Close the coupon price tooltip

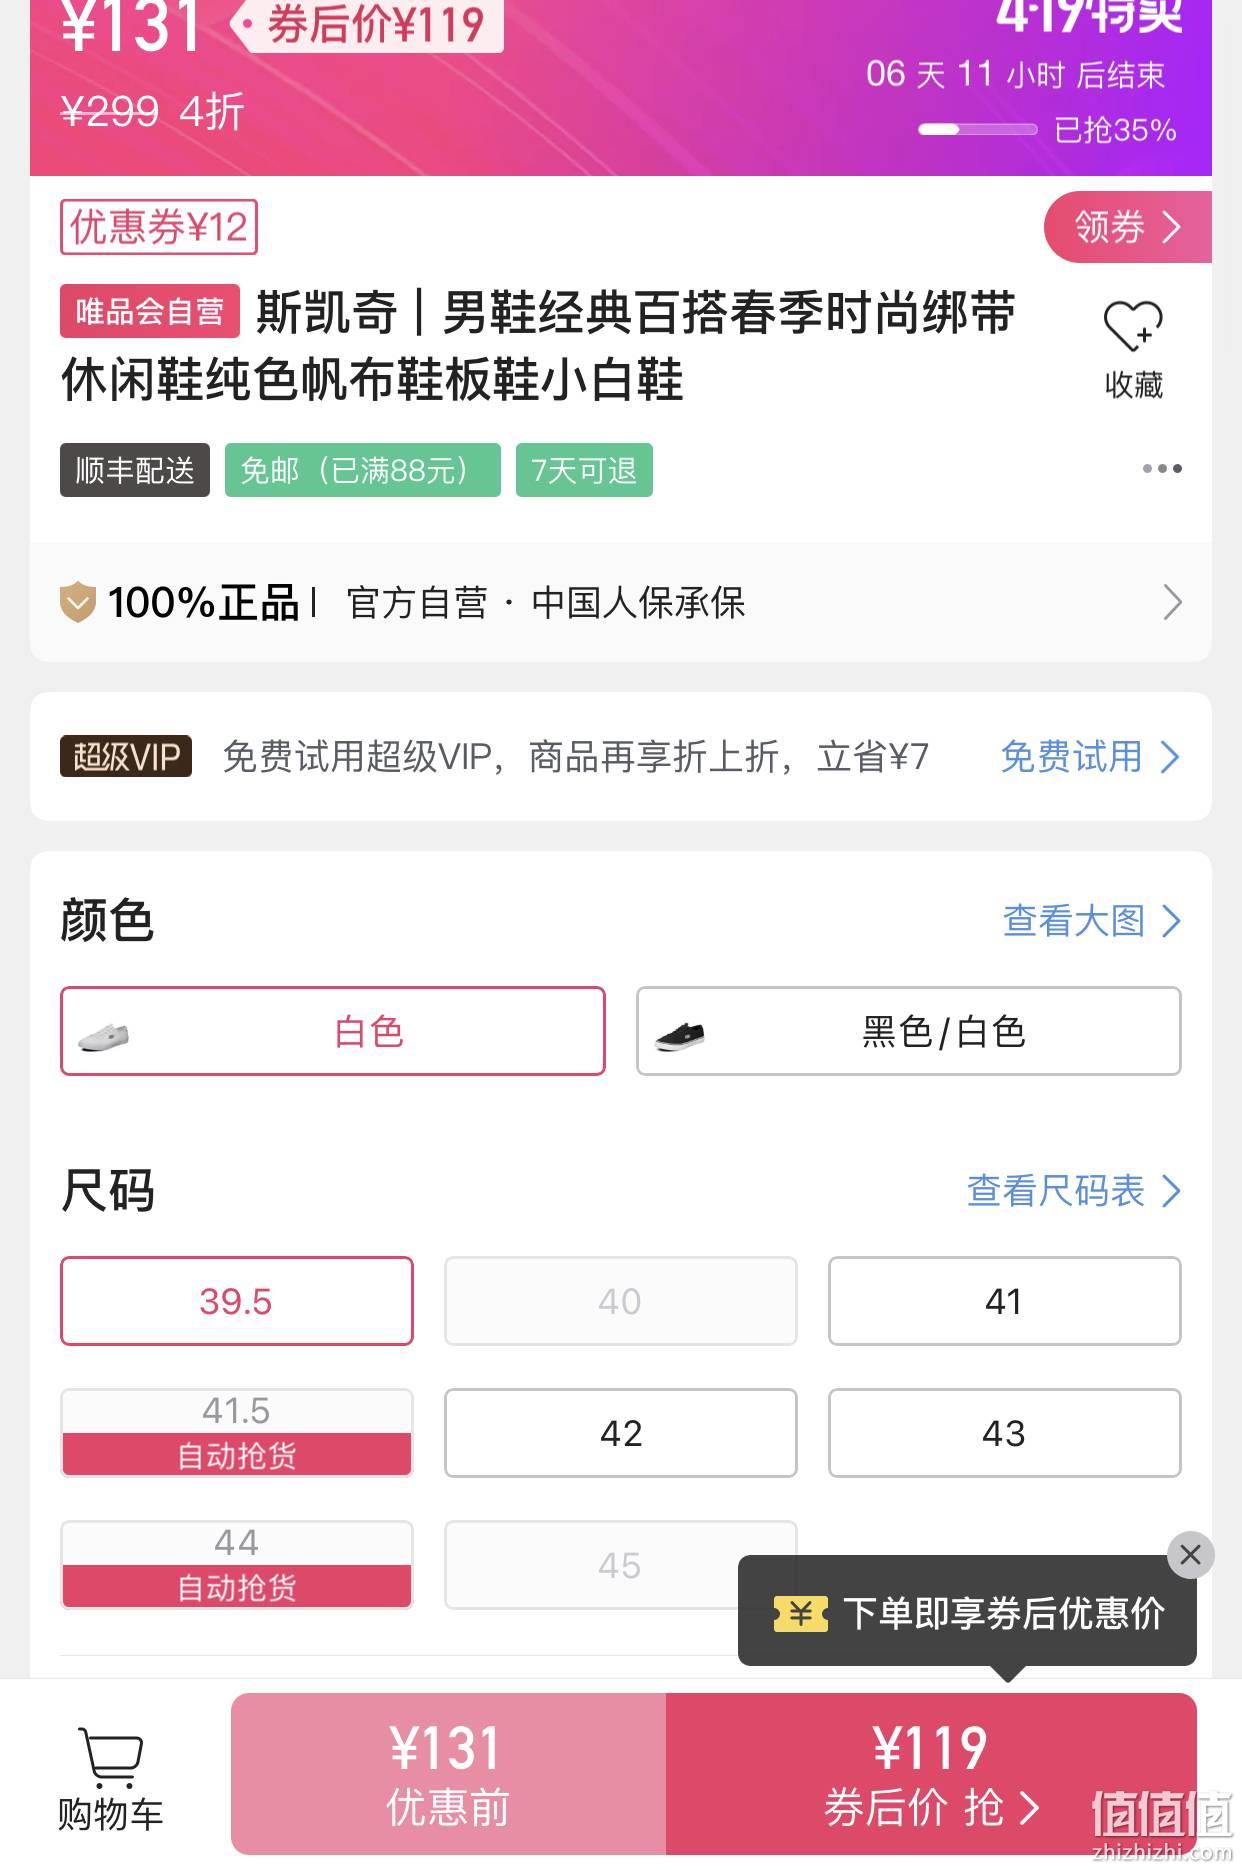(1190, 1555)
